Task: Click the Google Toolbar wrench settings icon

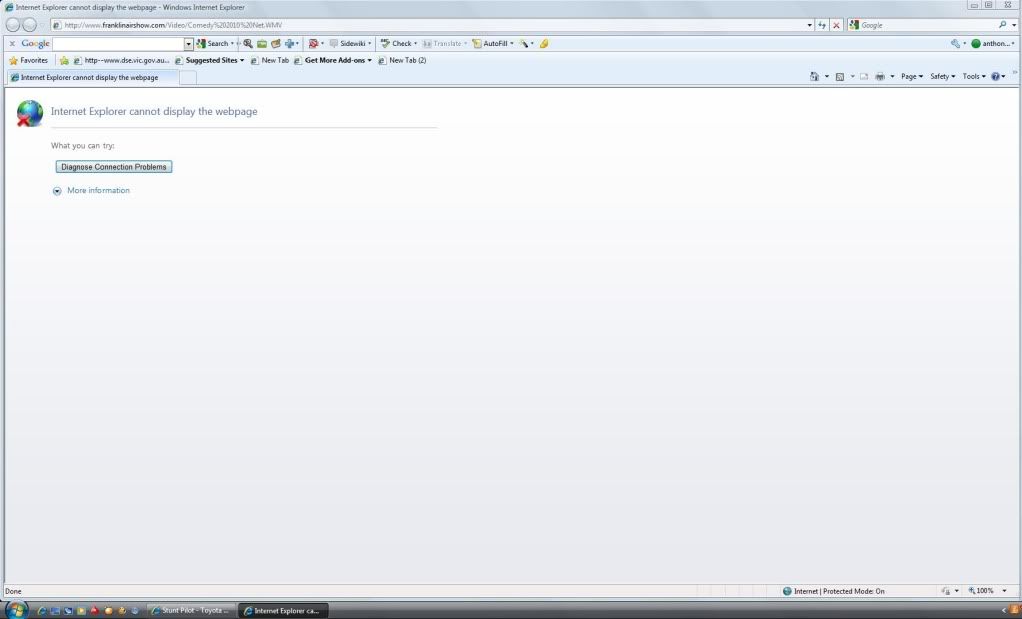Action: pos(957,44)
